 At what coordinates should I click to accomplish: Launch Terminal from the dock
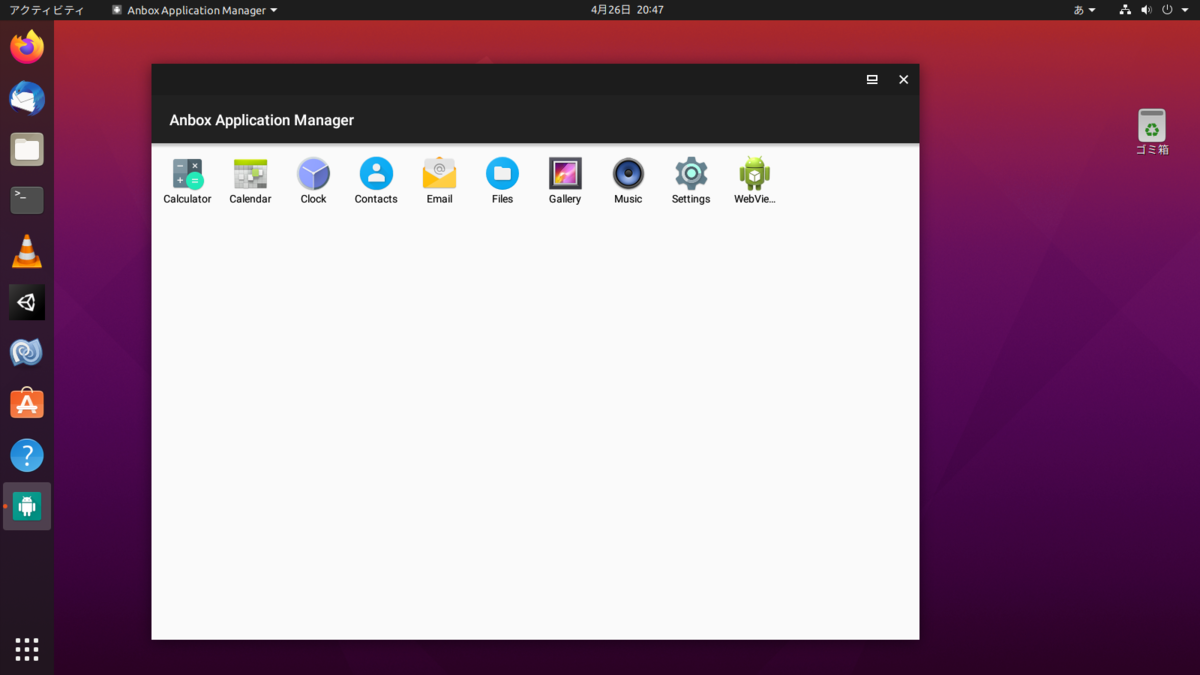(x=27, y=200)
